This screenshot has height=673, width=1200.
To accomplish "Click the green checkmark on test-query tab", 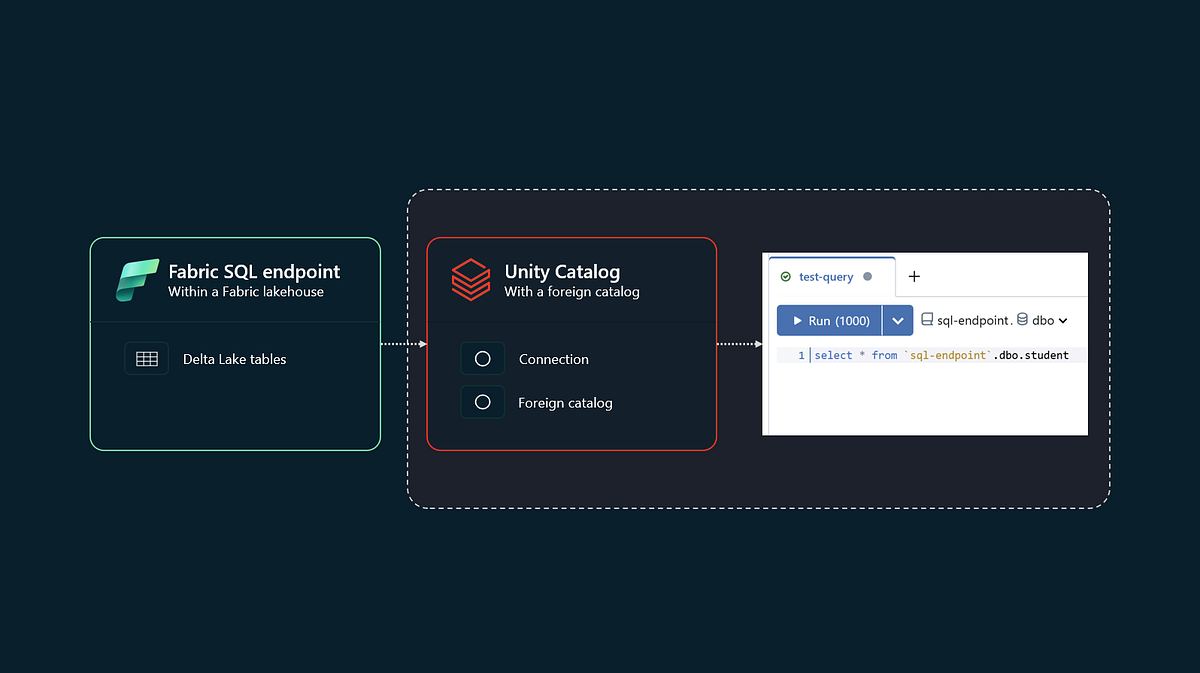I will [x=785, y=277].
